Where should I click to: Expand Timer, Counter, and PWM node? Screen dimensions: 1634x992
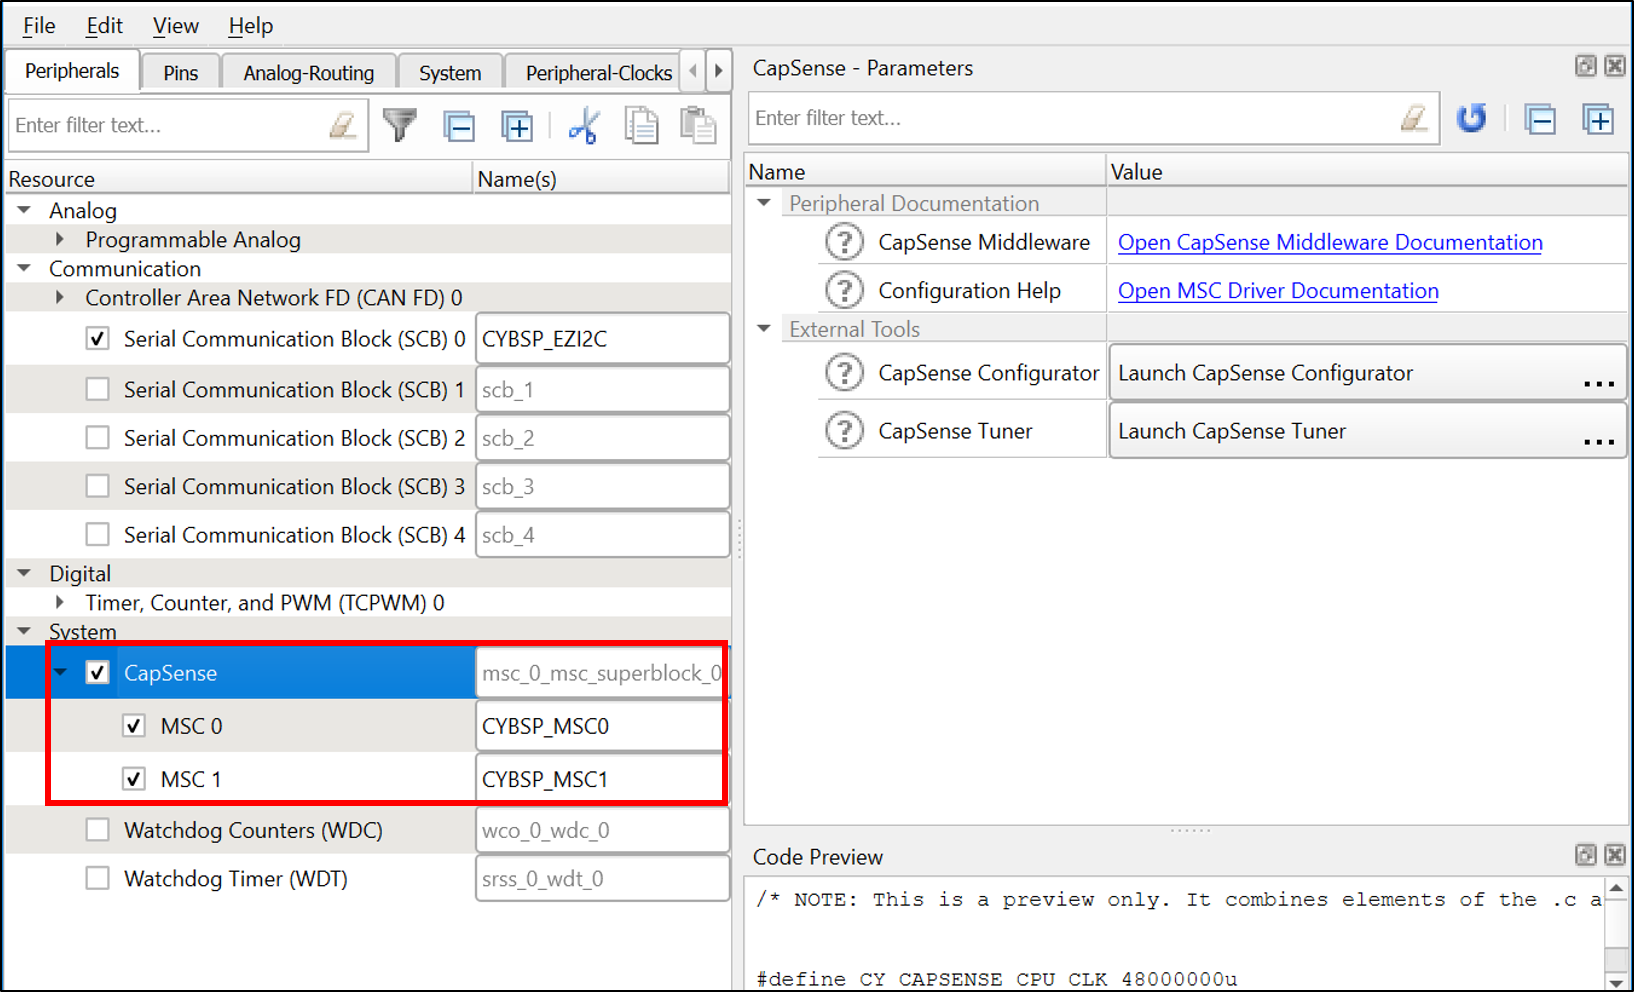click(60, 602)
